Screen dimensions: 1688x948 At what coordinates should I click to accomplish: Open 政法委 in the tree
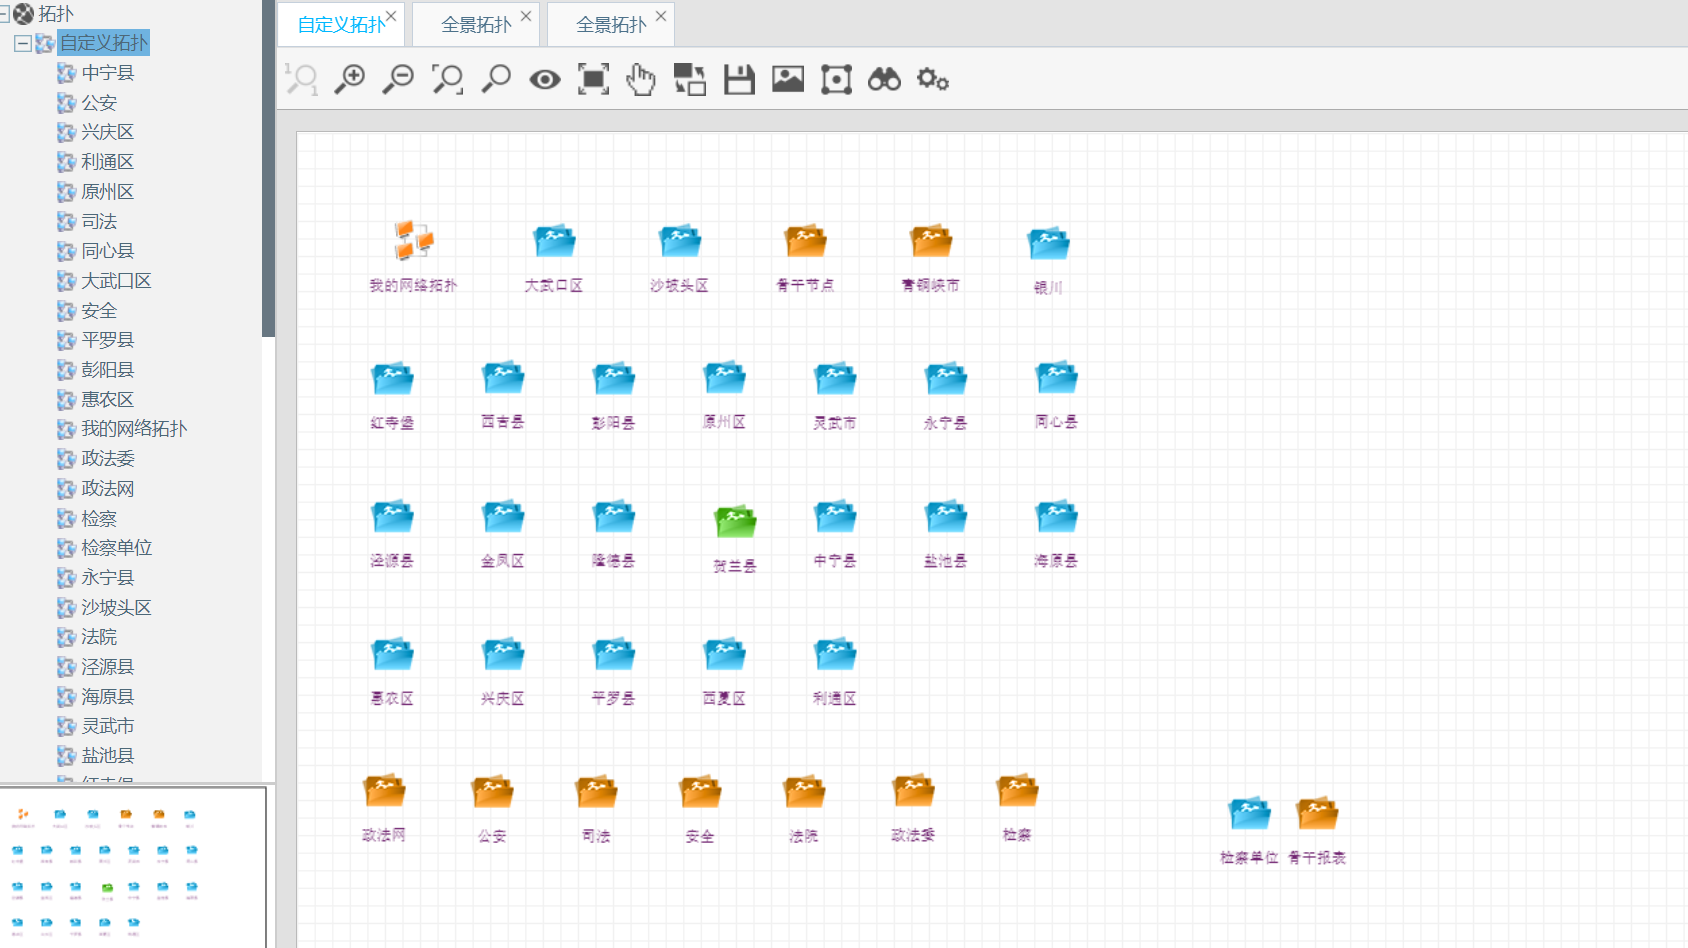coord(108,459)
